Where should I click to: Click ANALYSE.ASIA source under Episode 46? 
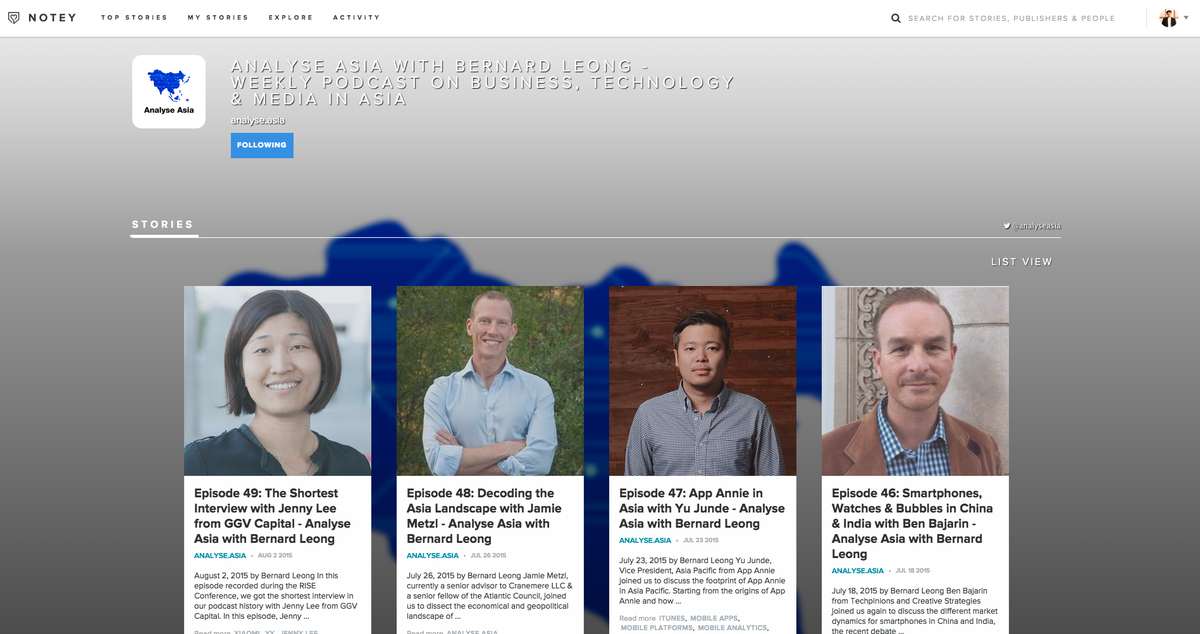click(857, 570)
